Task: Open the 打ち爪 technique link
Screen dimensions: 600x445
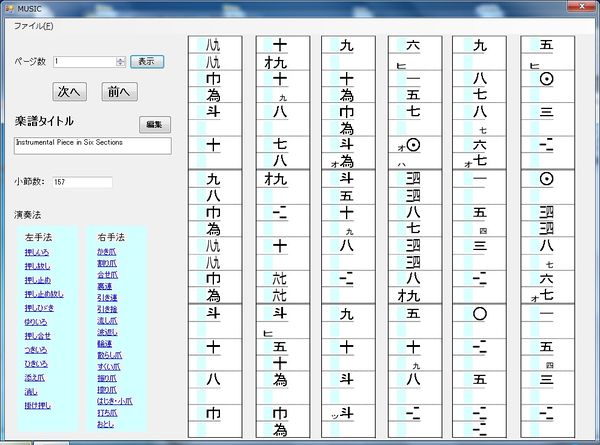Action: [105, 412]
